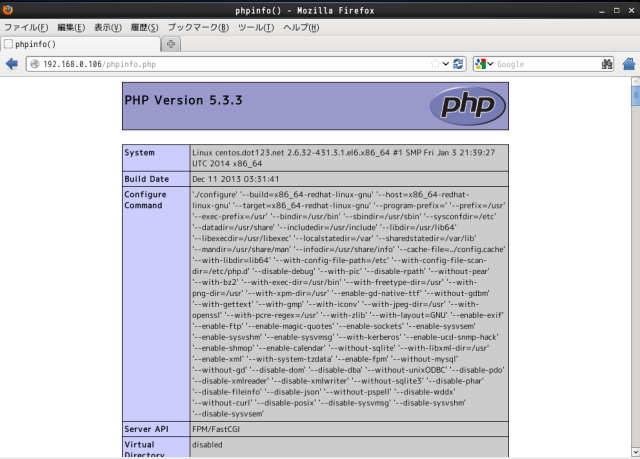Click the Firefox icon in the title bar
640x459 pixels.
[x=7, y=9]
